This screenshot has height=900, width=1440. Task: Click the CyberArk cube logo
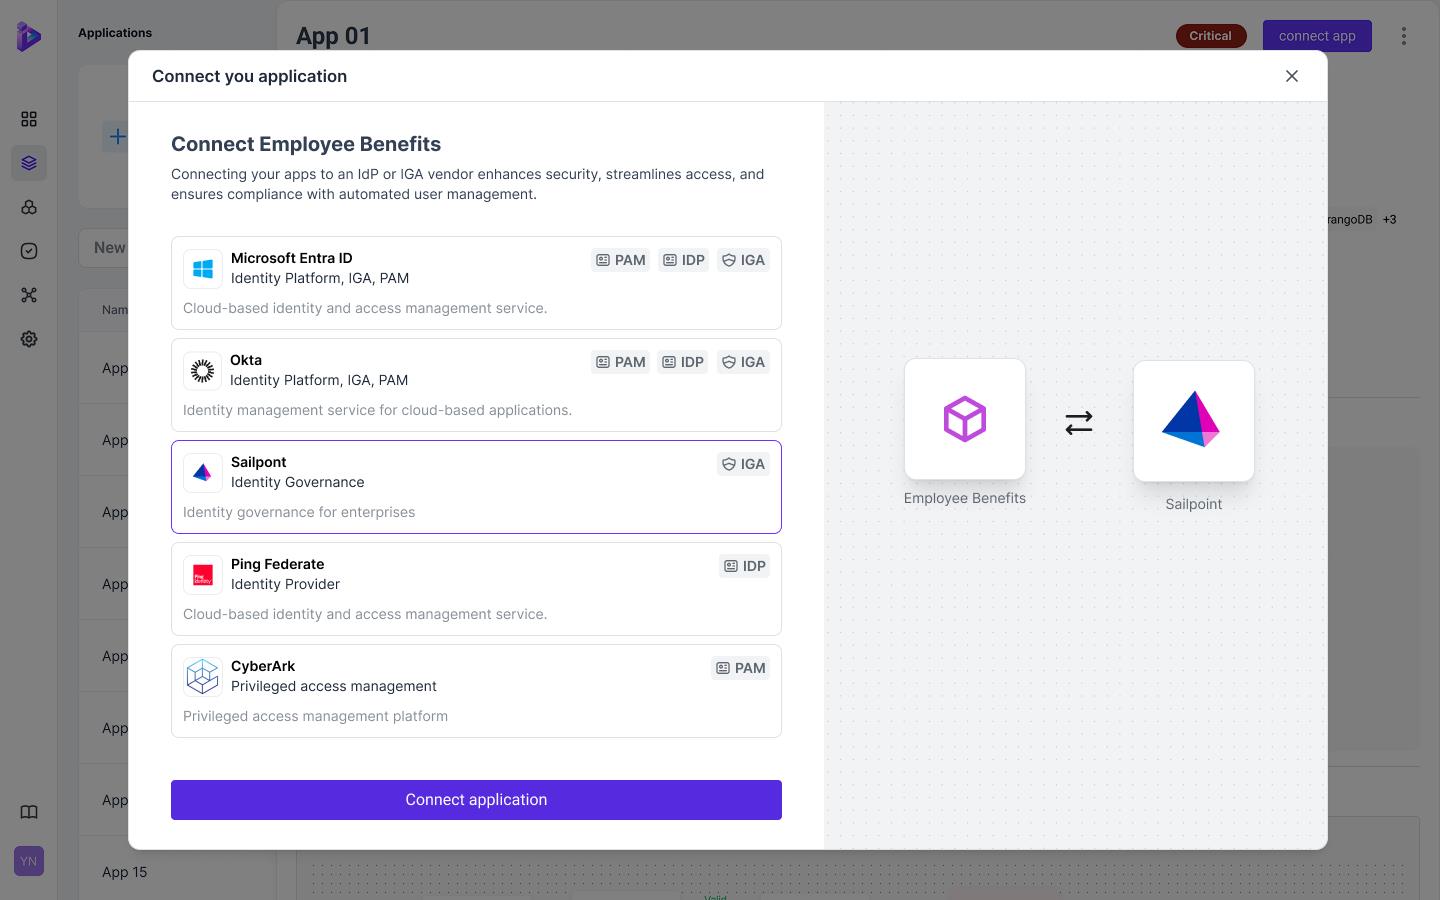coord(203,677)
